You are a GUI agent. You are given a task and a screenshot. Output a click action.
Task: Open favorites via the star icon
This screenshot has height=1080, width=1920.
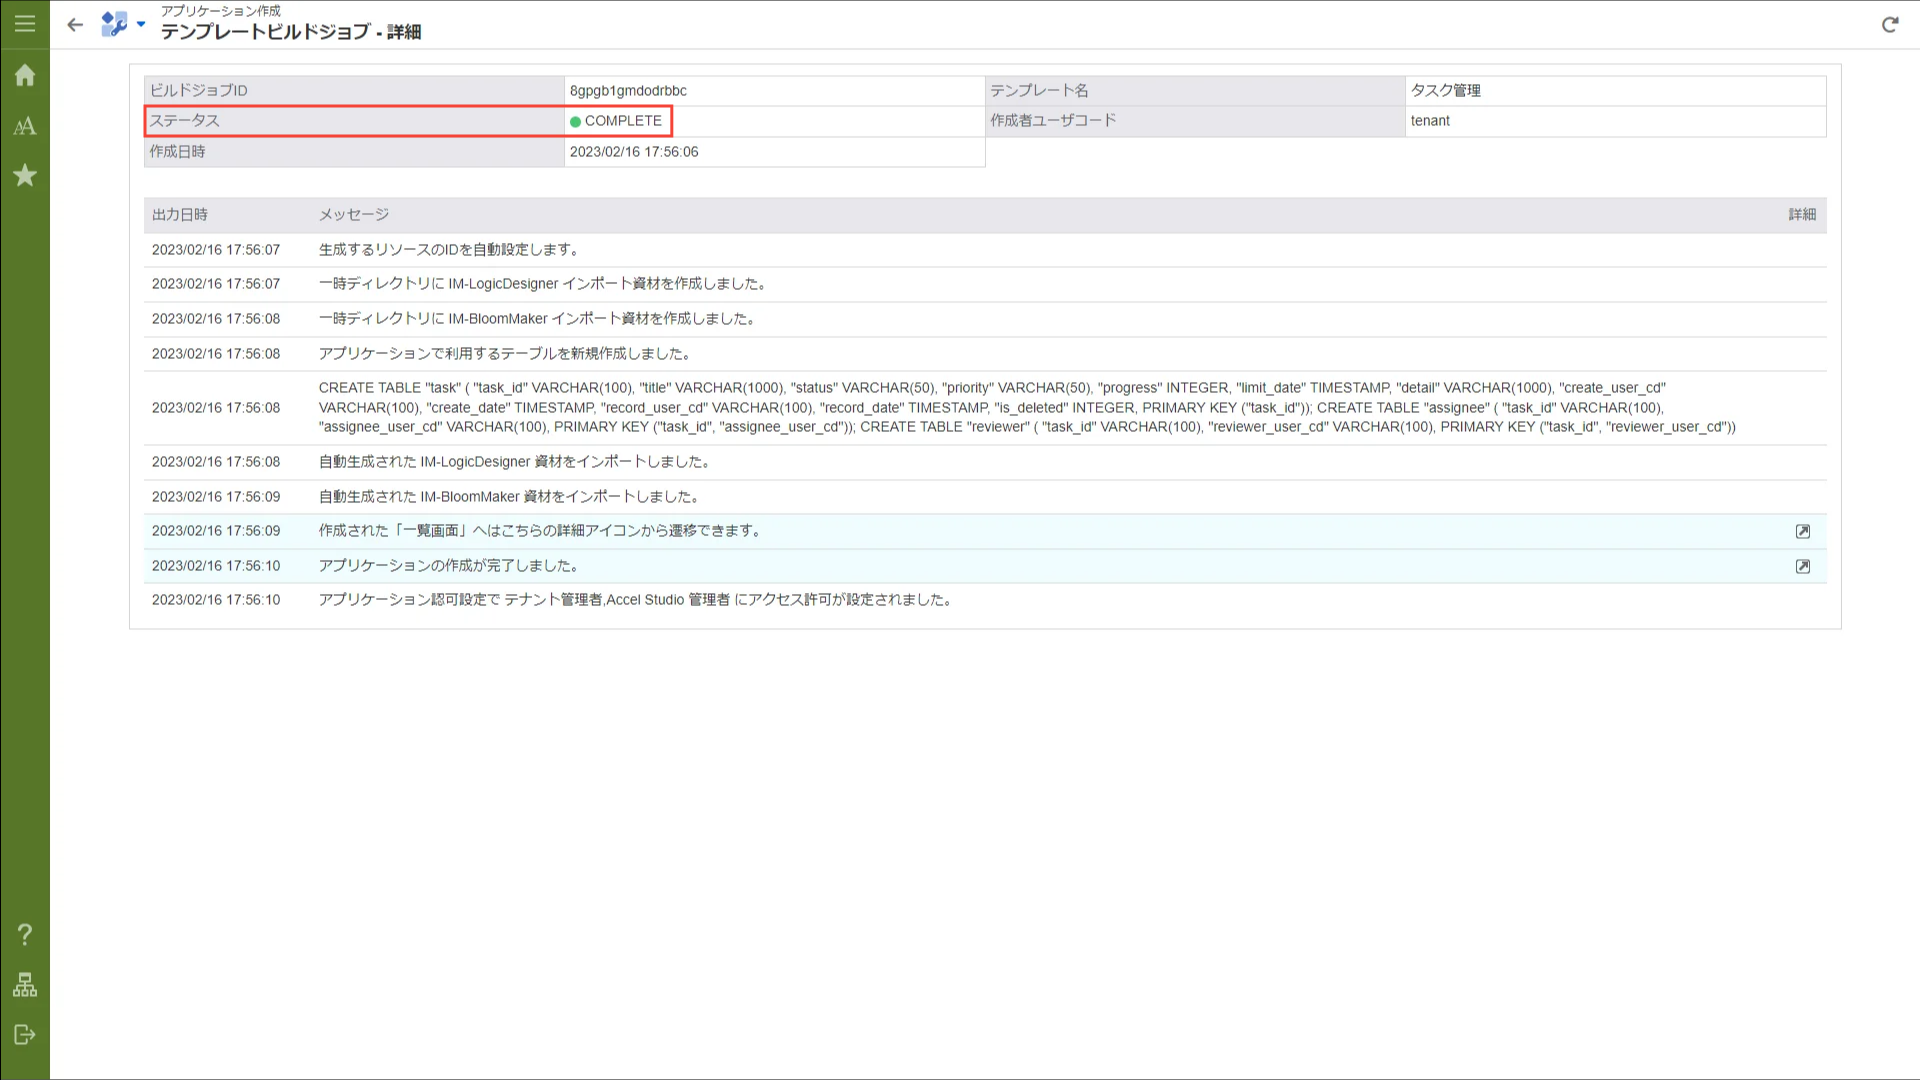point(25,176)
